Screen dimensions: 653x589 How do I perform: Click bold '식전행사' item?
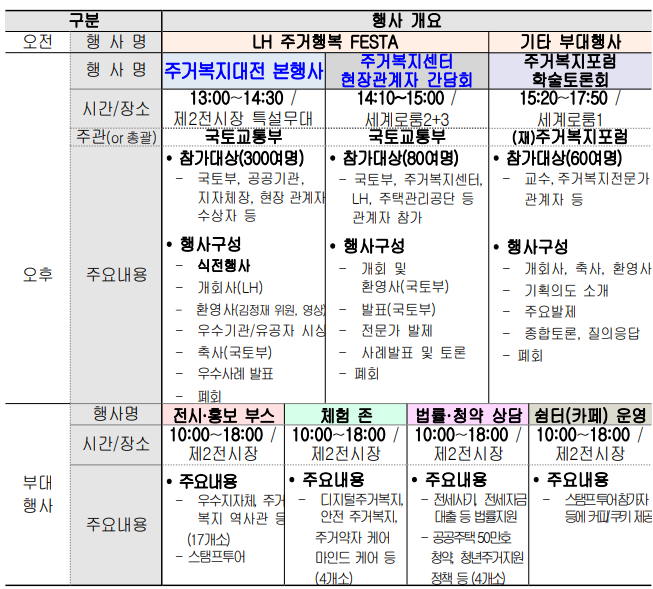pos(224,266)
